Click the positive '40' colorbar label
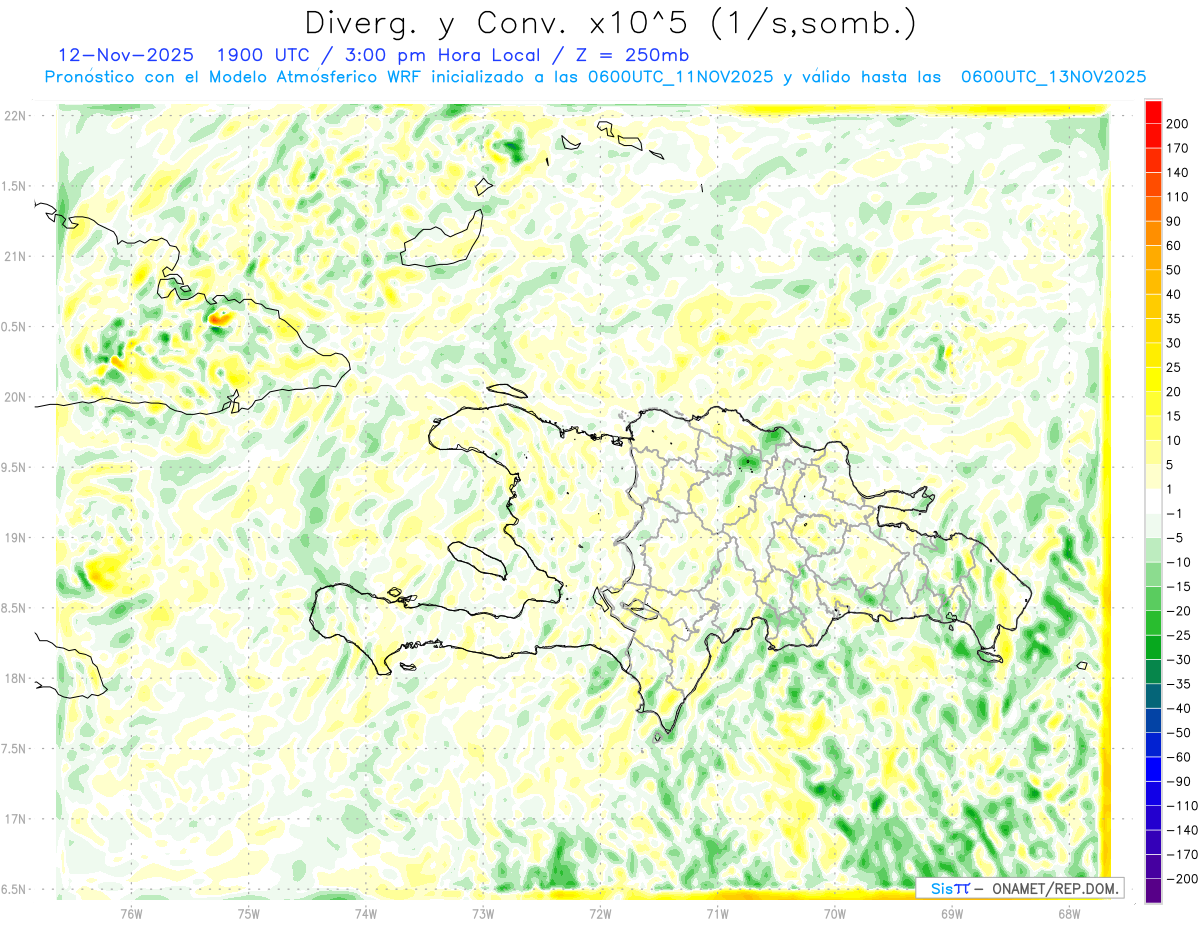This screenshot has width=1200, height=927. click(x=1174, y=294)
